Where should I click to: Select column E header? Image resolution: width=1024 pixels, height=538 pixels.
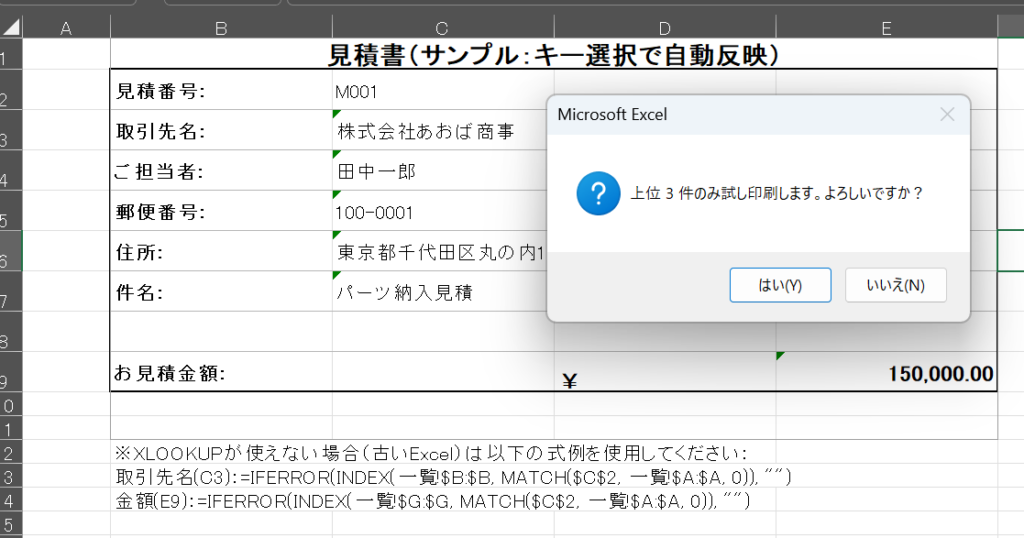886,29
